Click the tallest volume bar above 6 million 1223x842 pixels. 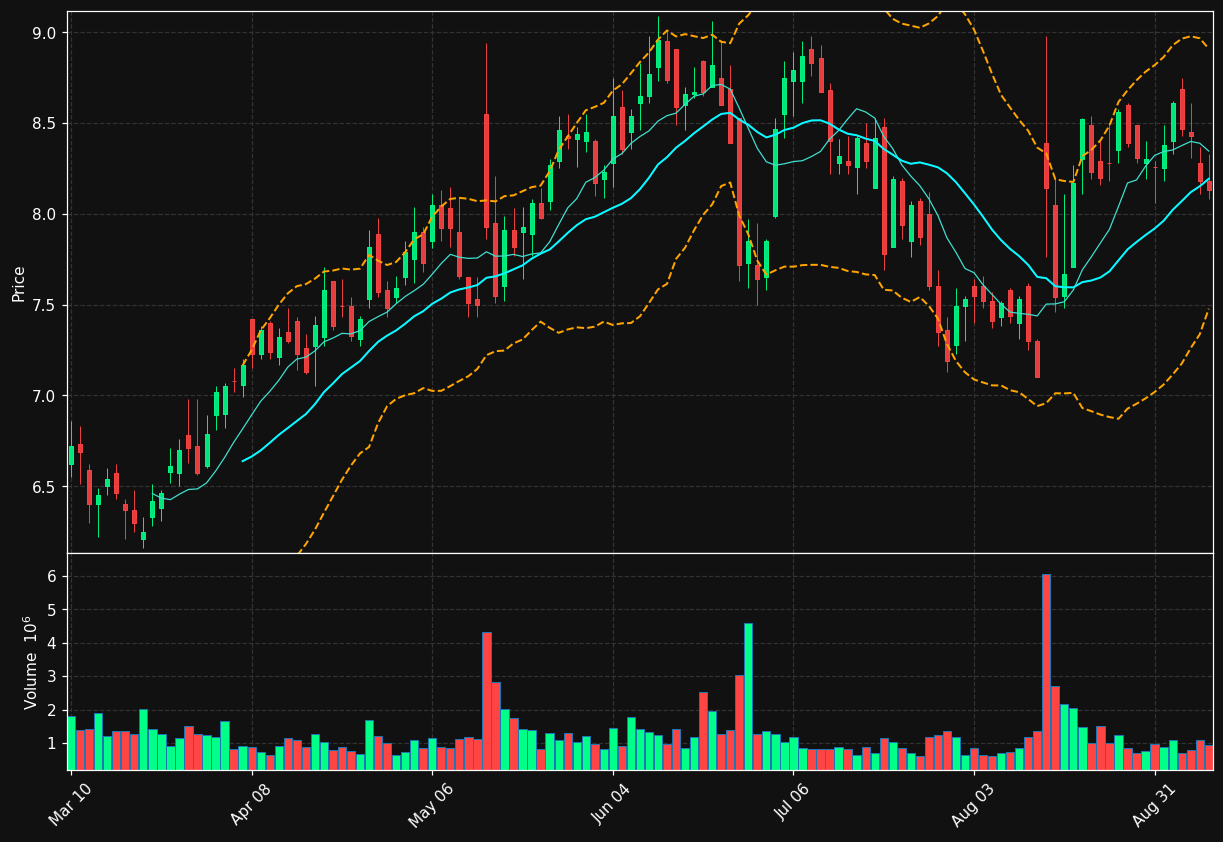tap(1046, 672)
